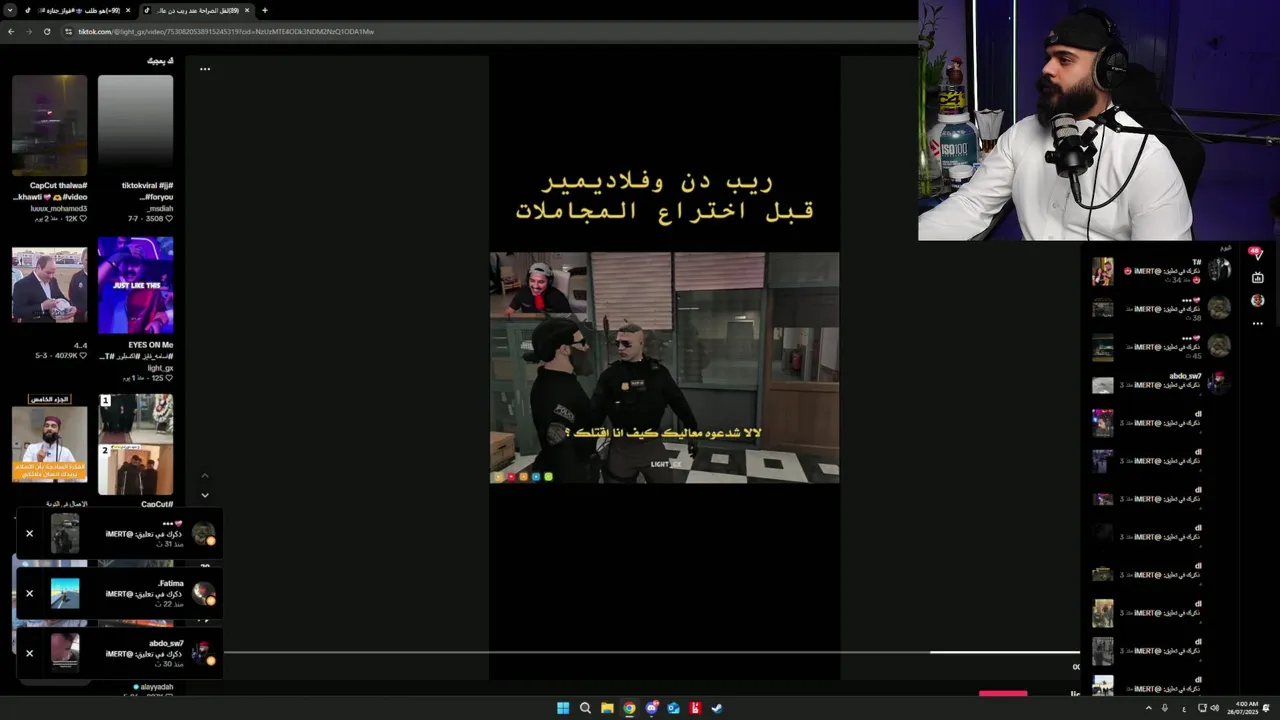Select the active (89) TikTok video tab

tap(196, 10)
